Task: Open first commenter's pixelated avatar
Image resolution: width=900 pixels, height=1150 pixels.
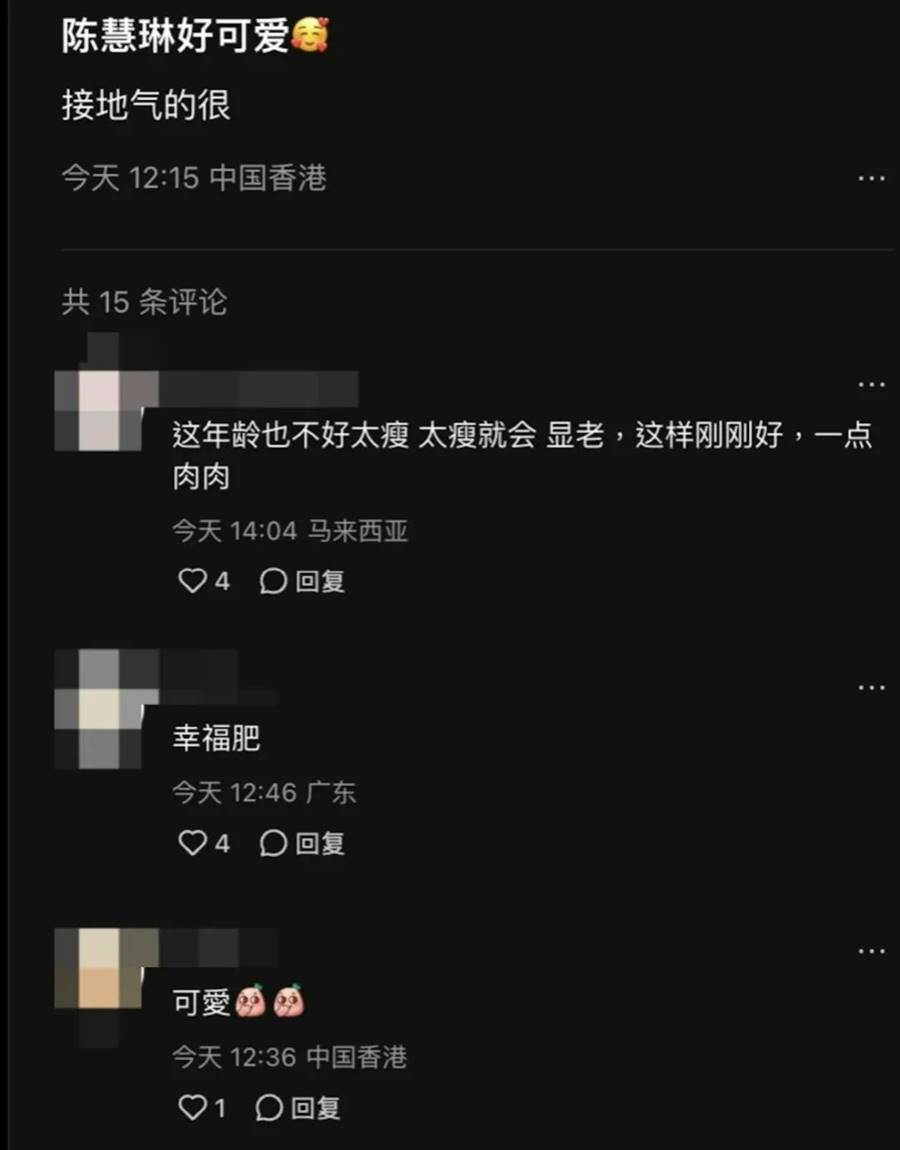Action: (99, 411)
